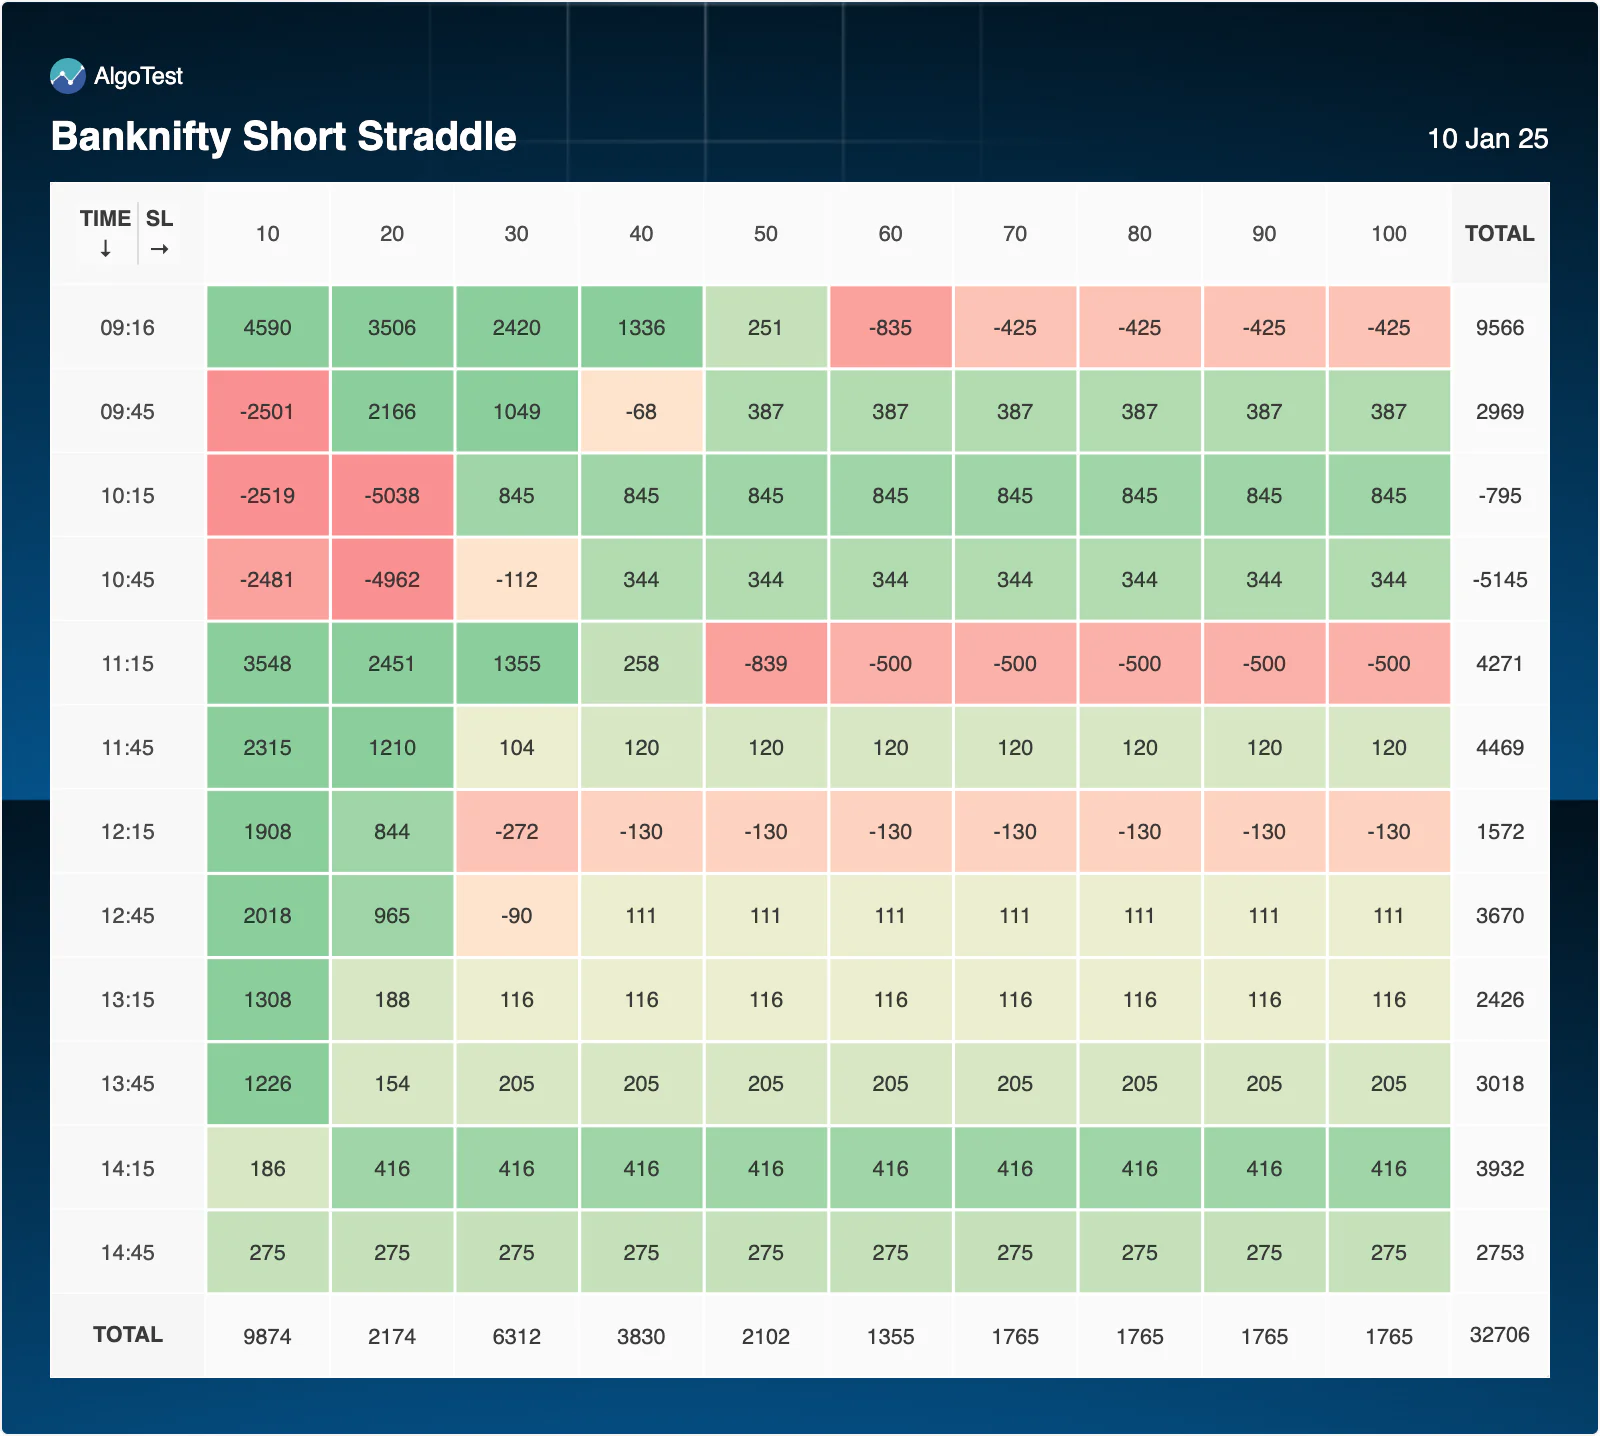Select the 14:45 time row label
Image resolution: width=1600 pixels, height=1436 pixels.
tap(127, 1252)
